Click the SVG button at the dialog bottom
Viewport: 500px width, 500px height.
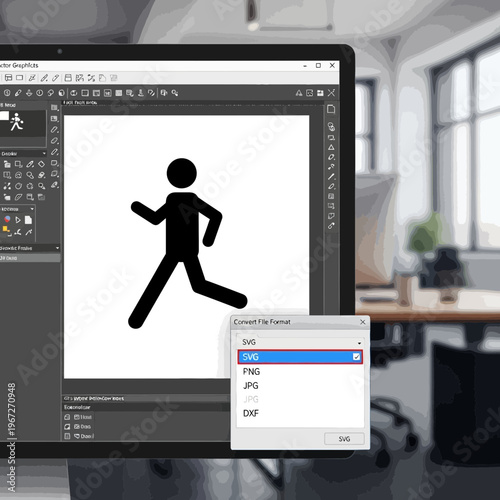click(344, 439)
